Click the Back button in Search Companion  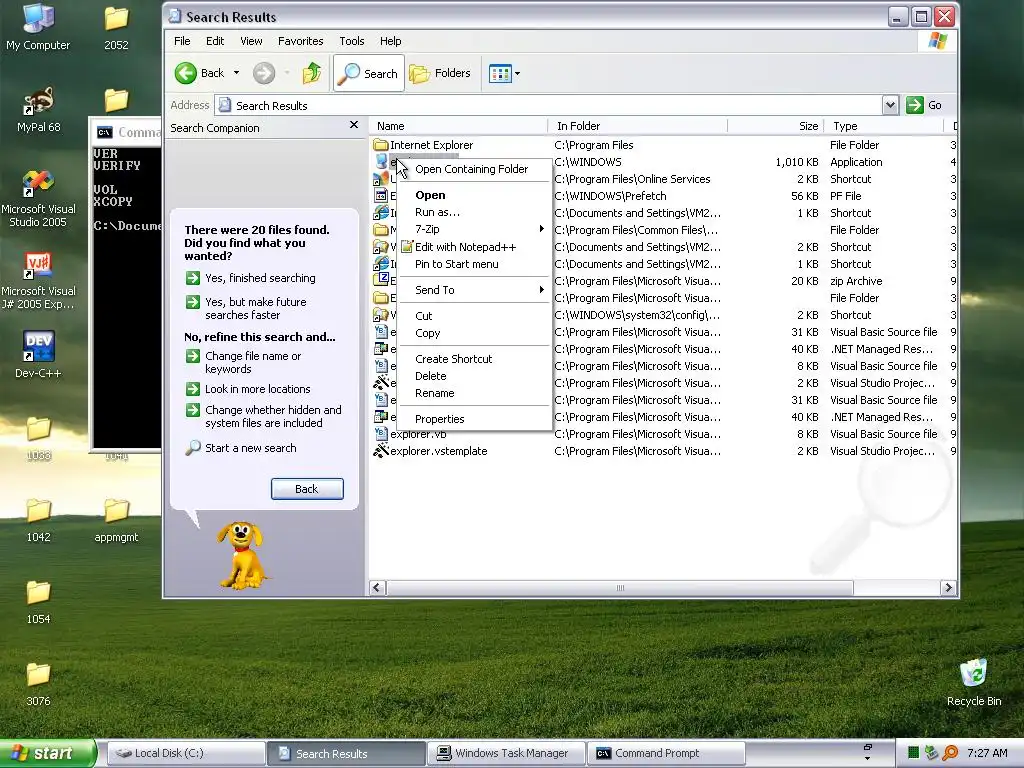pyautogui.click(x=307, y=489)
